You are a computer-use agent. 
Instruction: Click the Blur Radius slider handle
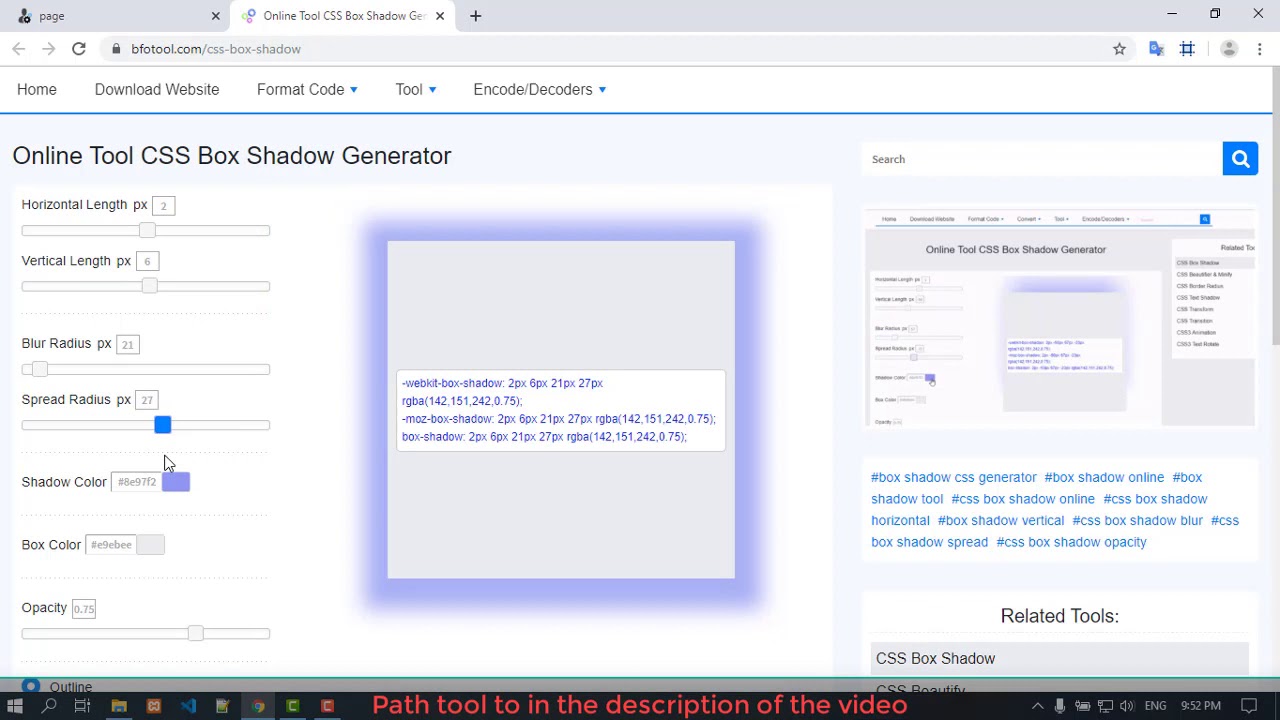pos(40,369)
